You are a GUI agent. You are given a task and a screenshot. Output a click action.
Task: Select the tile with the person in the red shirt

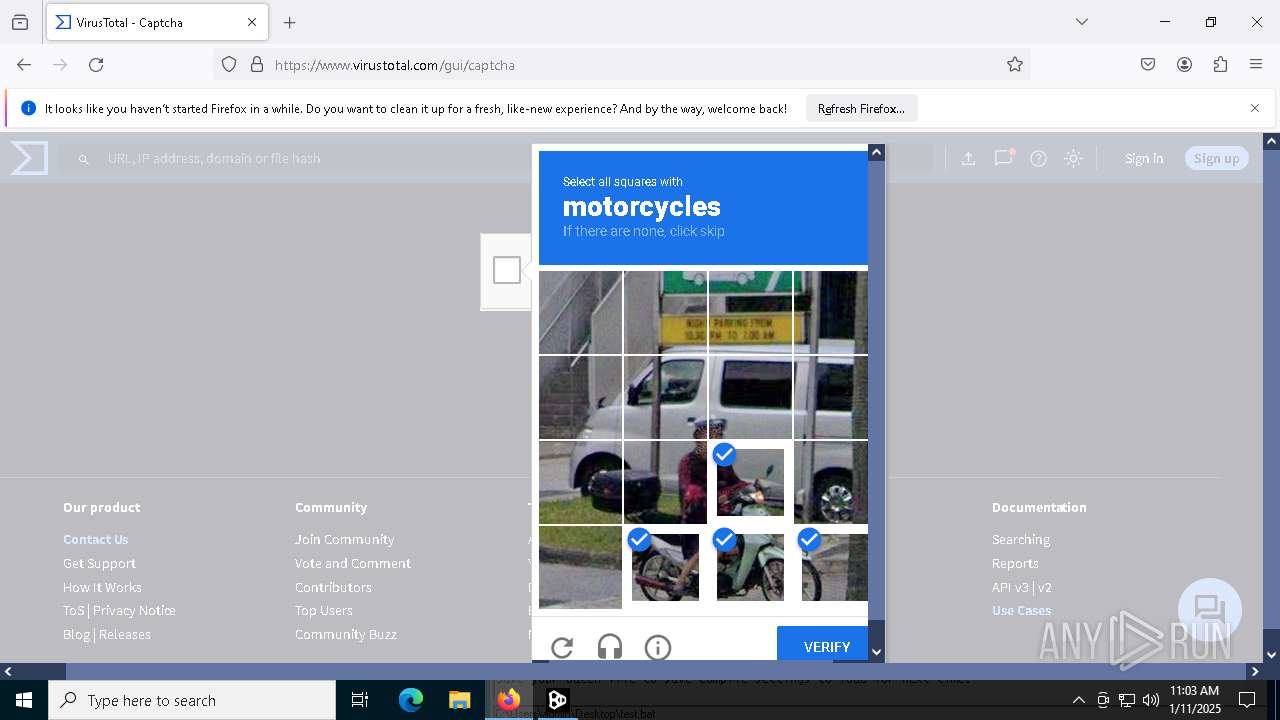665,482
